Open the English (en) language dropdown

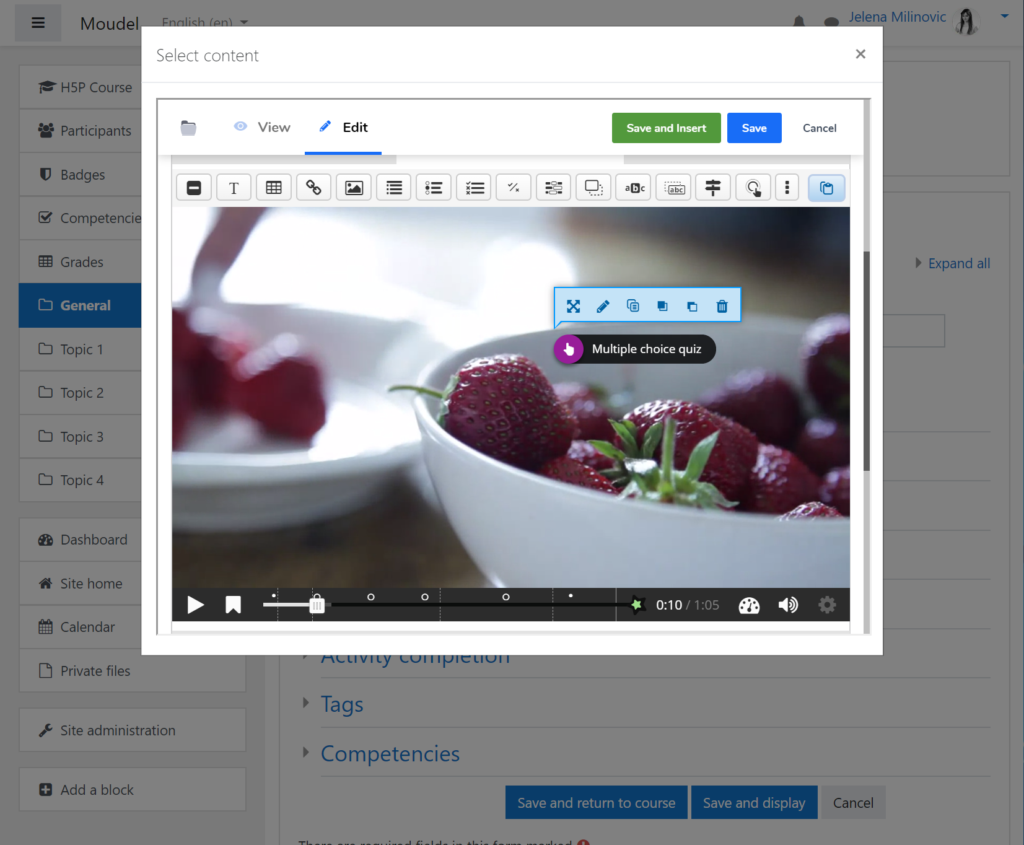[x=205, y=23]
